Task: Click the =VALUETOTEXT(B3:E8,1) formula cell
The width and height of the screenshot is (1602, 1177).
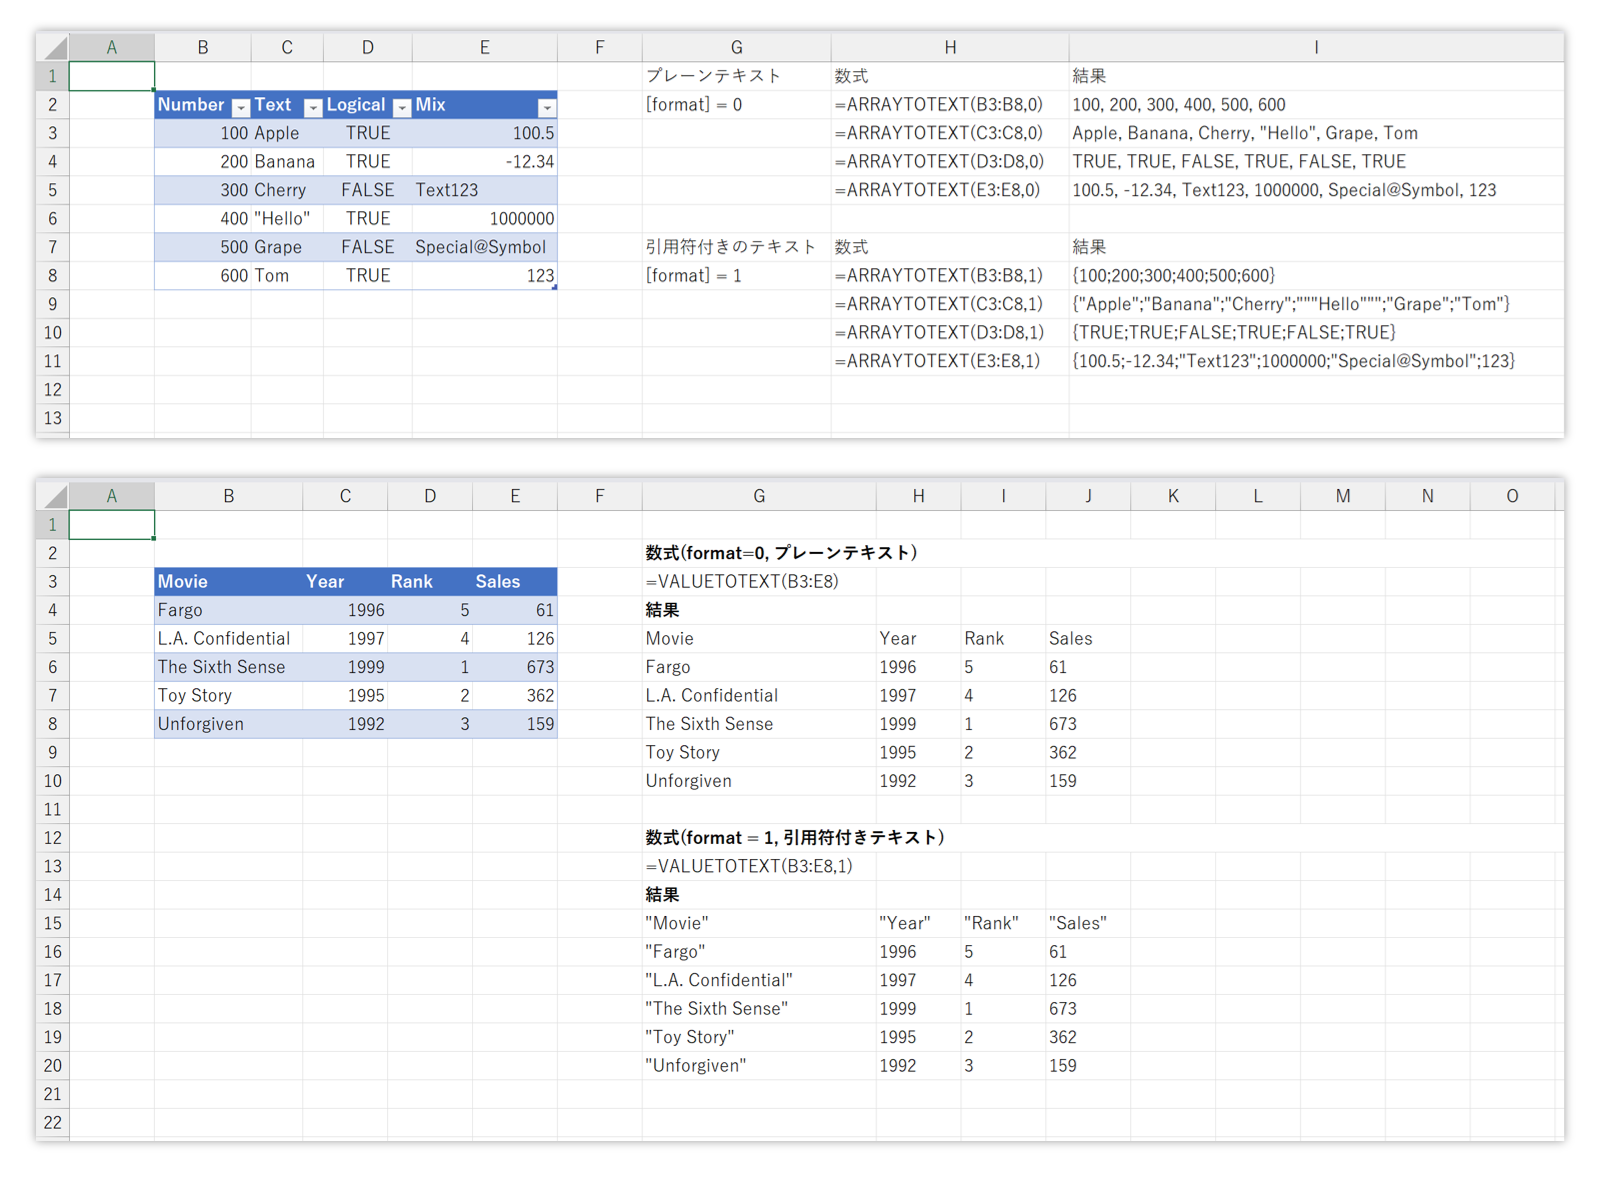Action: 759,866
